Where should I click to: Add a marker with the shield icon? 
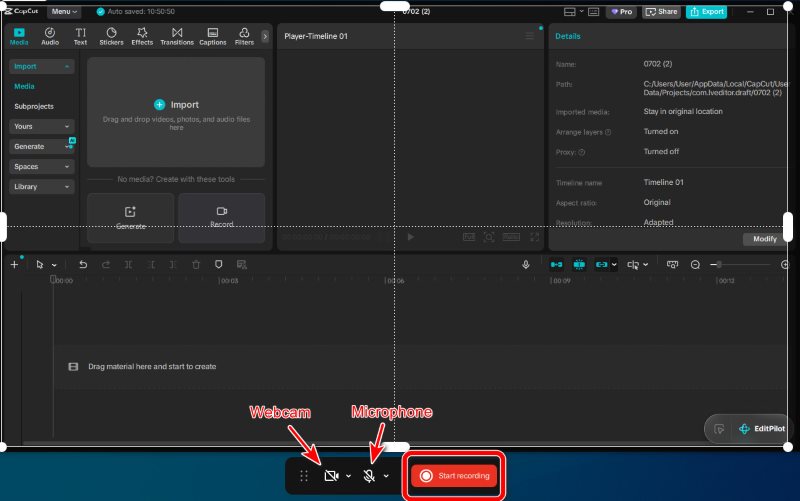tap(218, 264)
